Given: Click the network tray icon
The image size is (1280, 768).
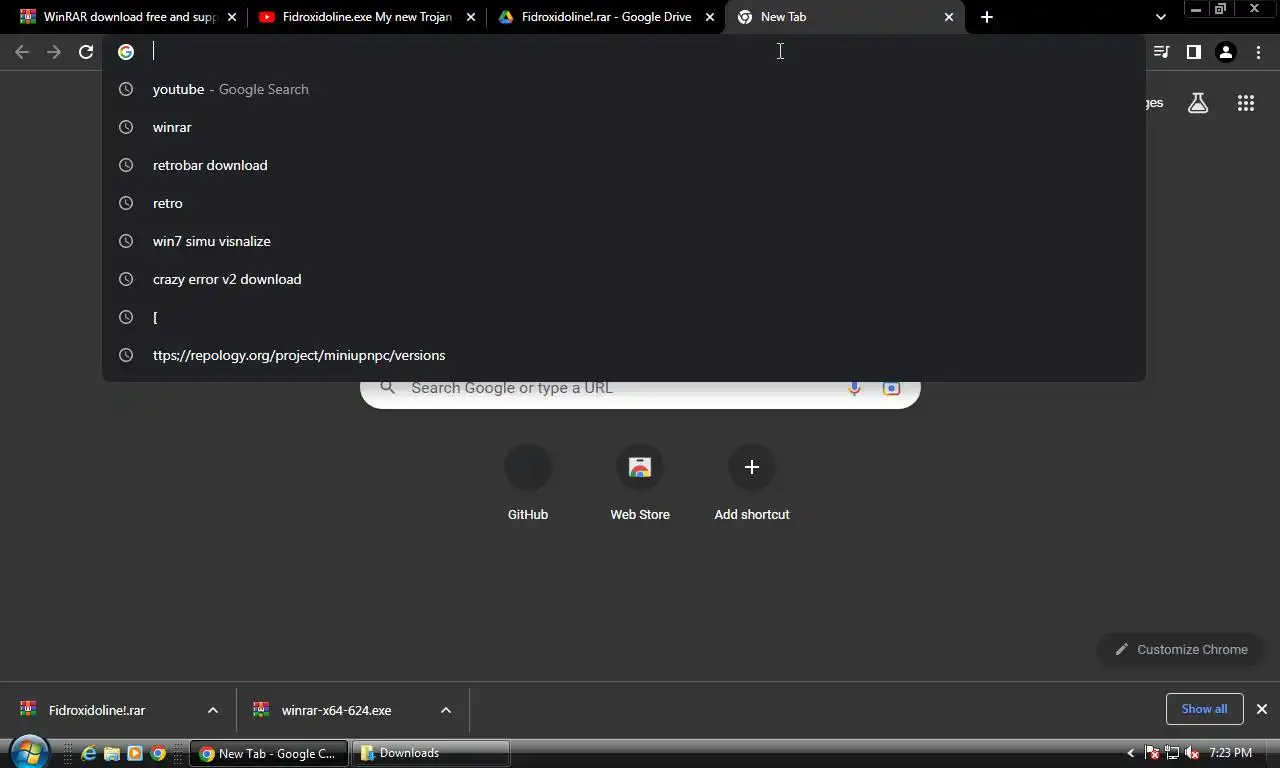Looking at the screenshot, I should [1172, 753].
